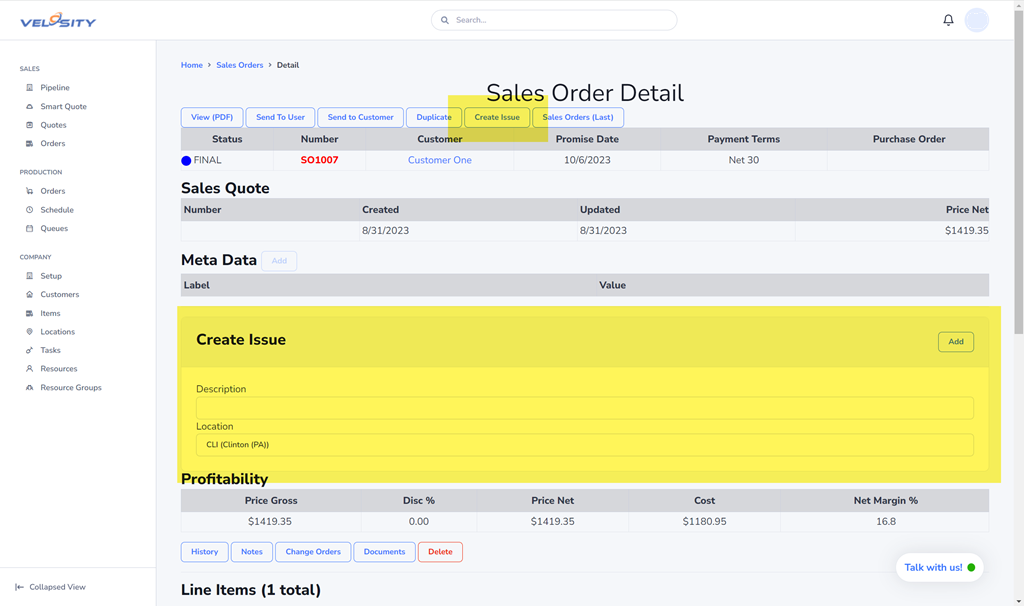Click the notification bell icon

(948, 20)
